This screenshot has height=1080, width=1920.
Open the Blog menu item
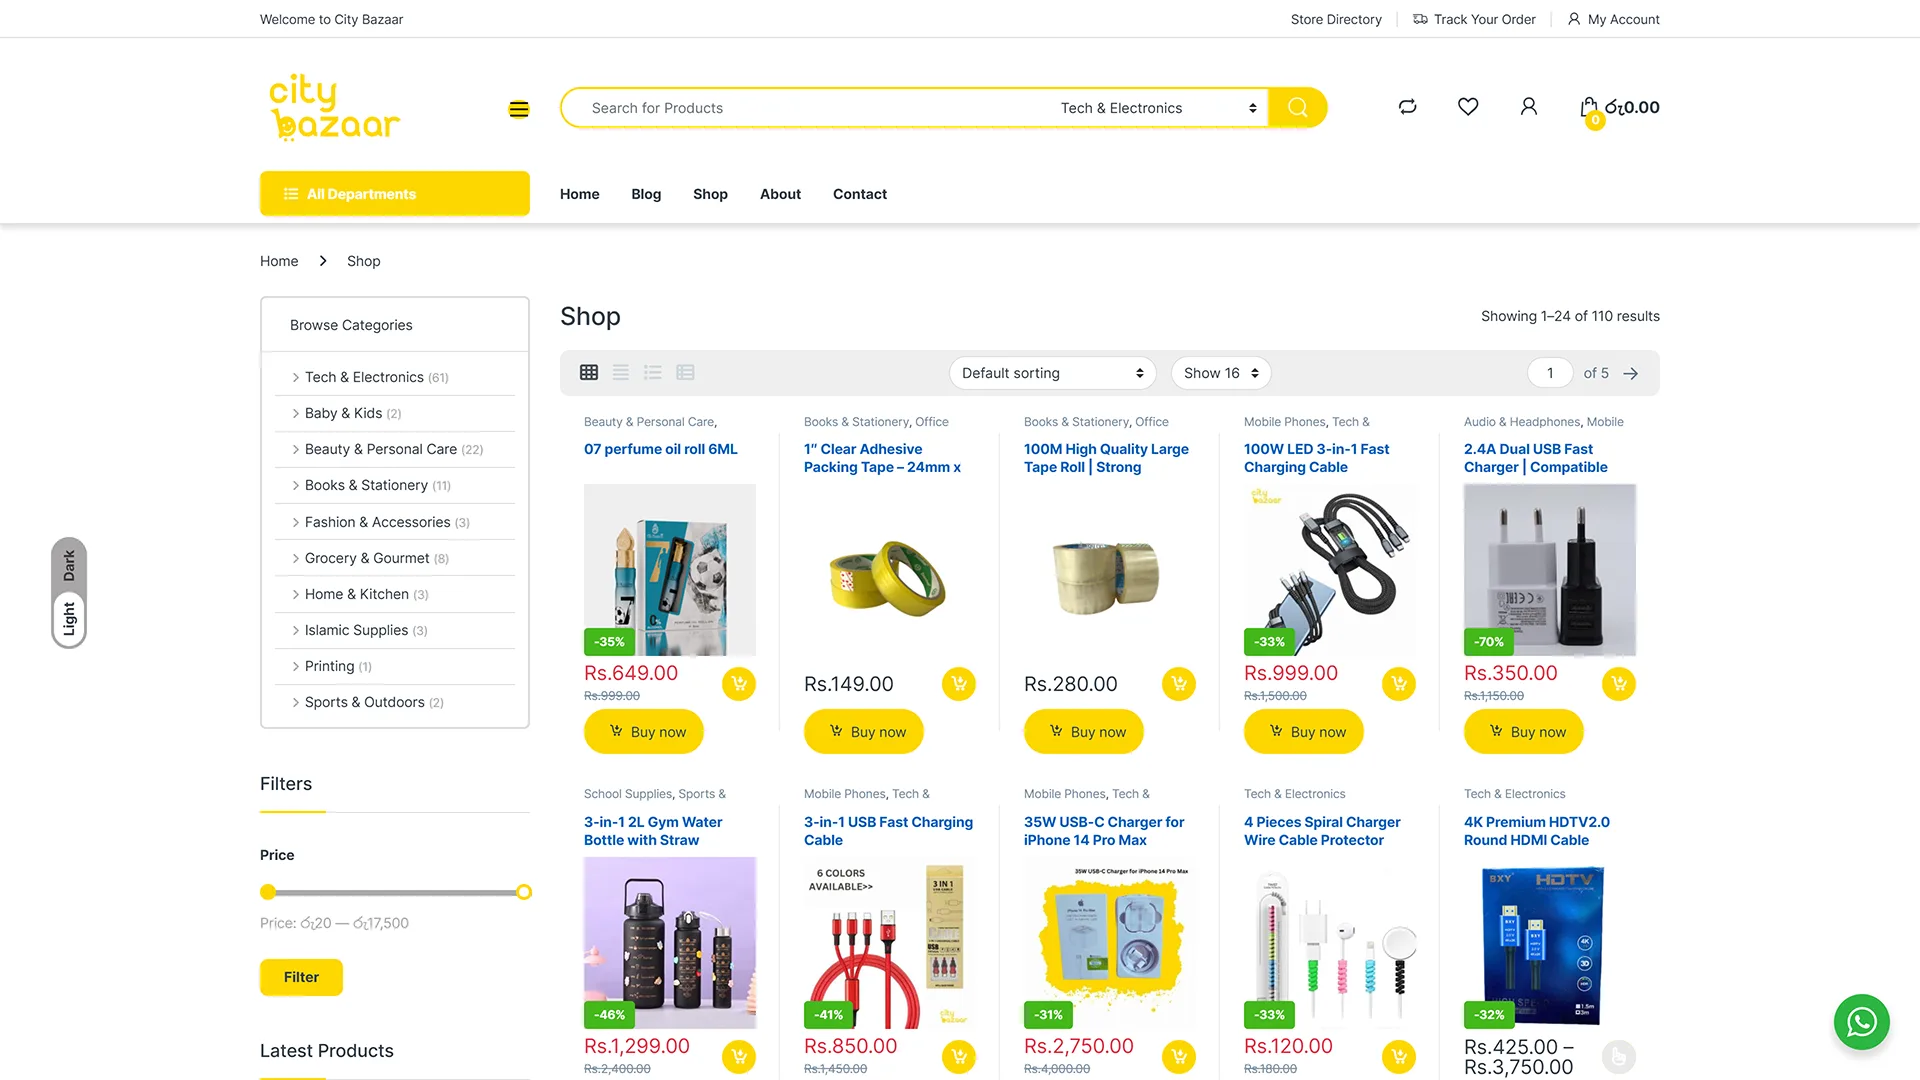[646, 194]
